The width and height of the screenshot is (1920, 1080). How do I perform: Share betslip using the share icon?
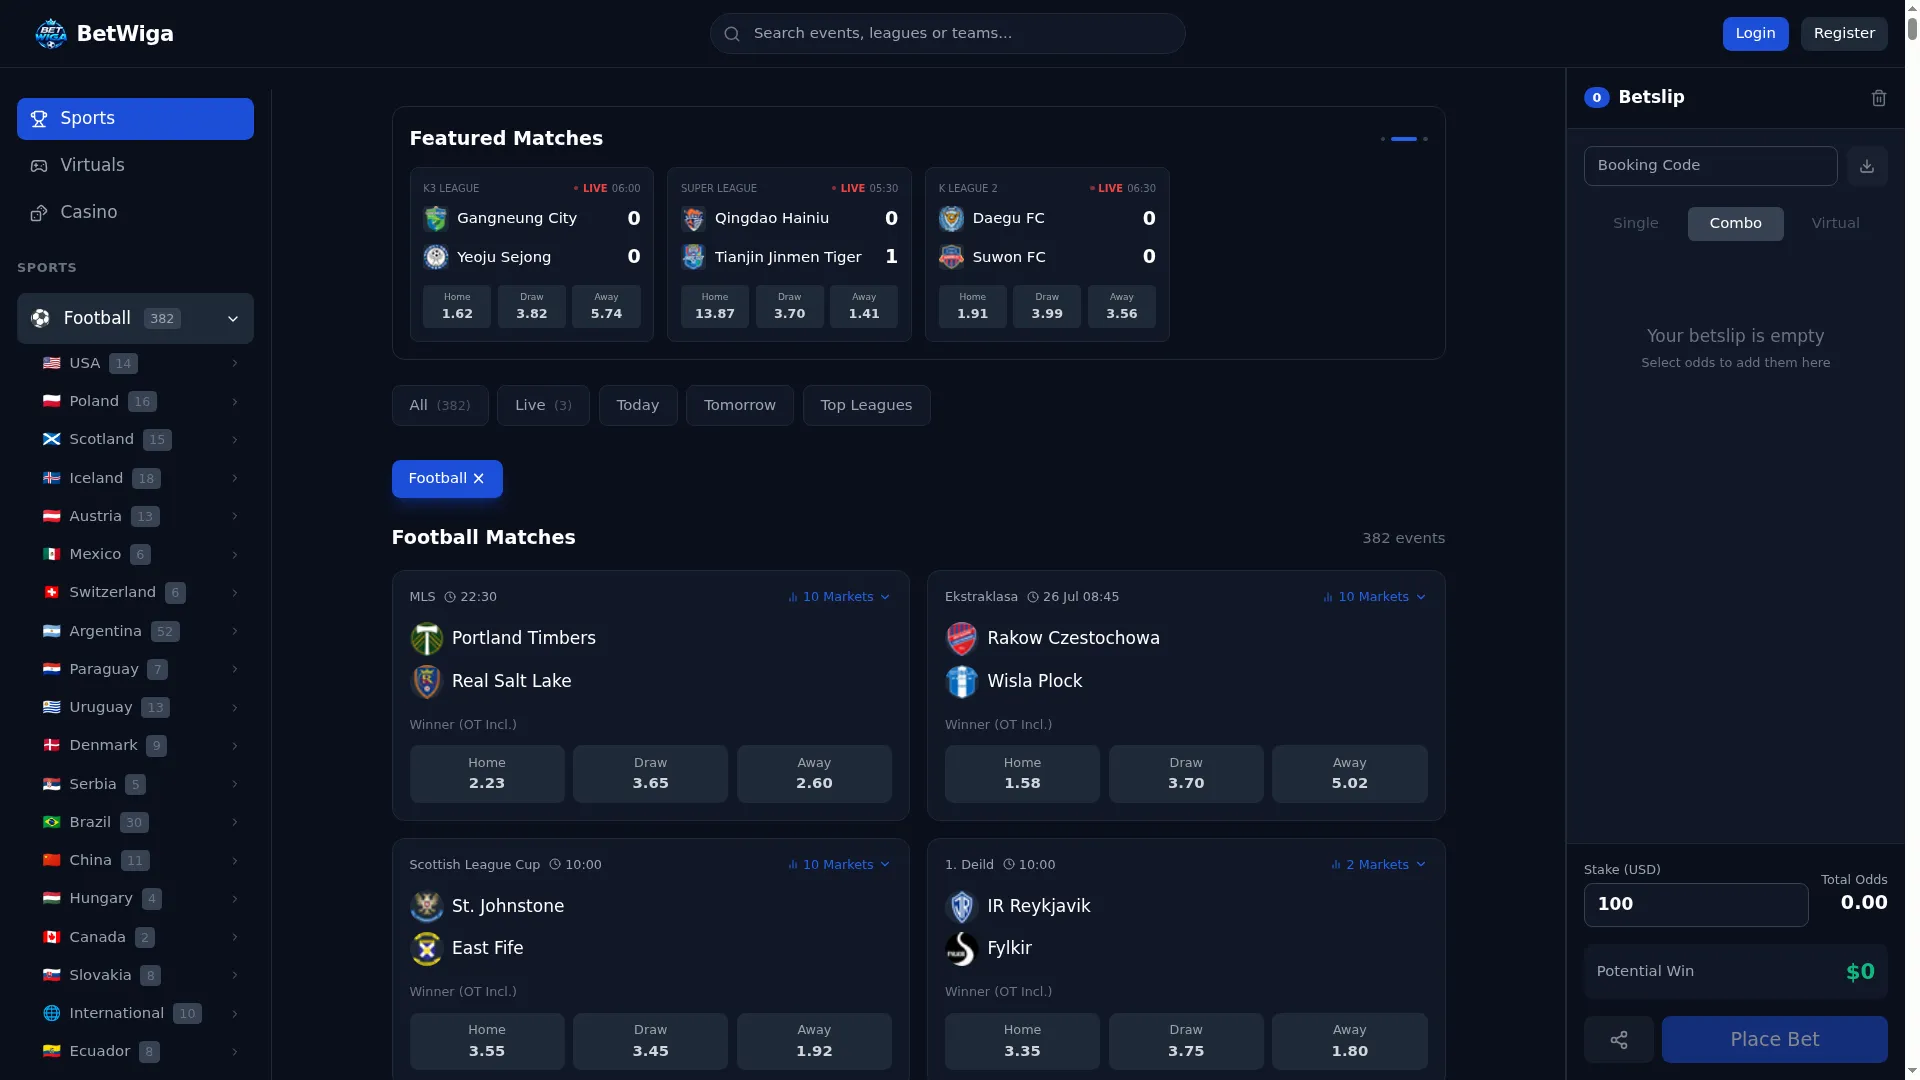(1618, 1040)
